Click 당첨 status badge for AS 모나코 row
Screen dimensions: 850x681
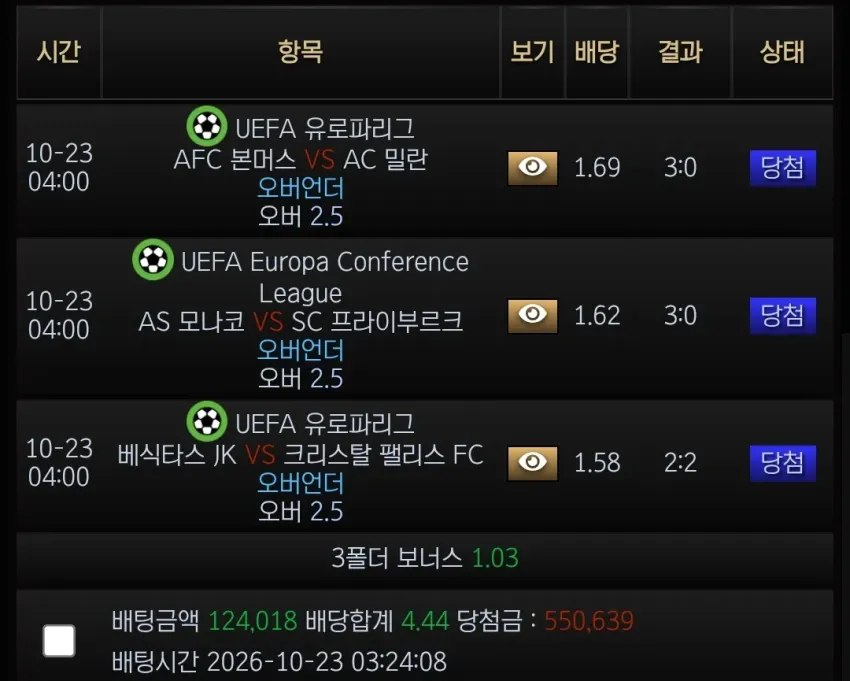(782, 316)
